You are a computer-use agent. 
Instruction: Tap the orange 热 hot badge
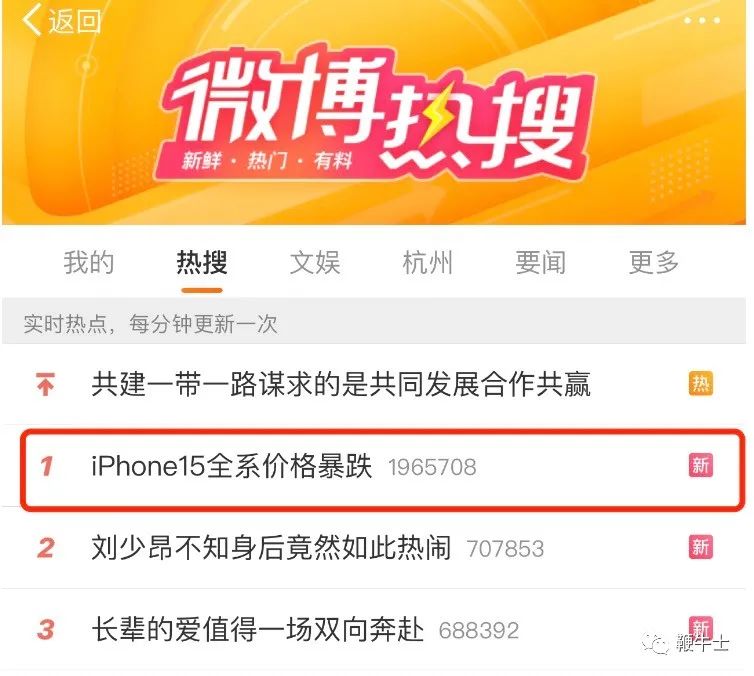click(x=701, y=384)
